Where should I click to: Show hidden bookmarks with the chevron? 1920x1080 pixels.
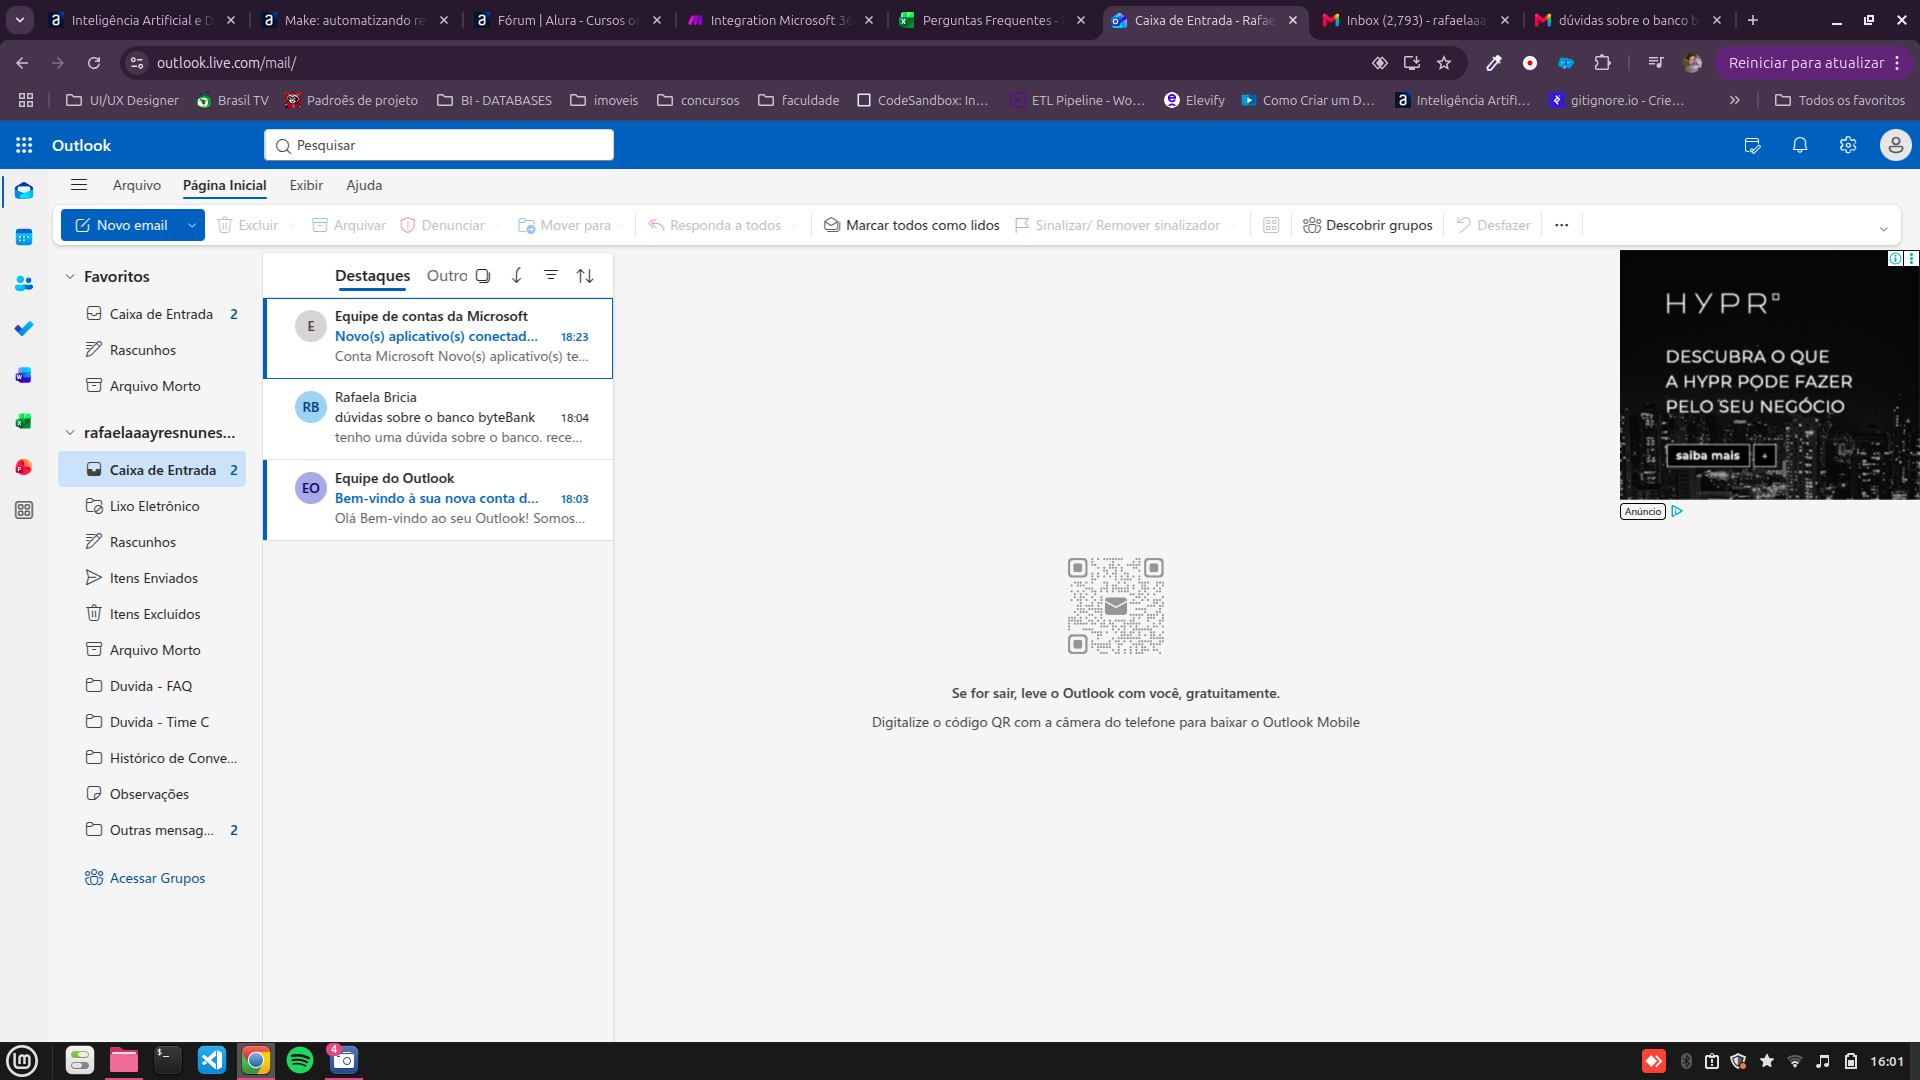(1735, 100)
